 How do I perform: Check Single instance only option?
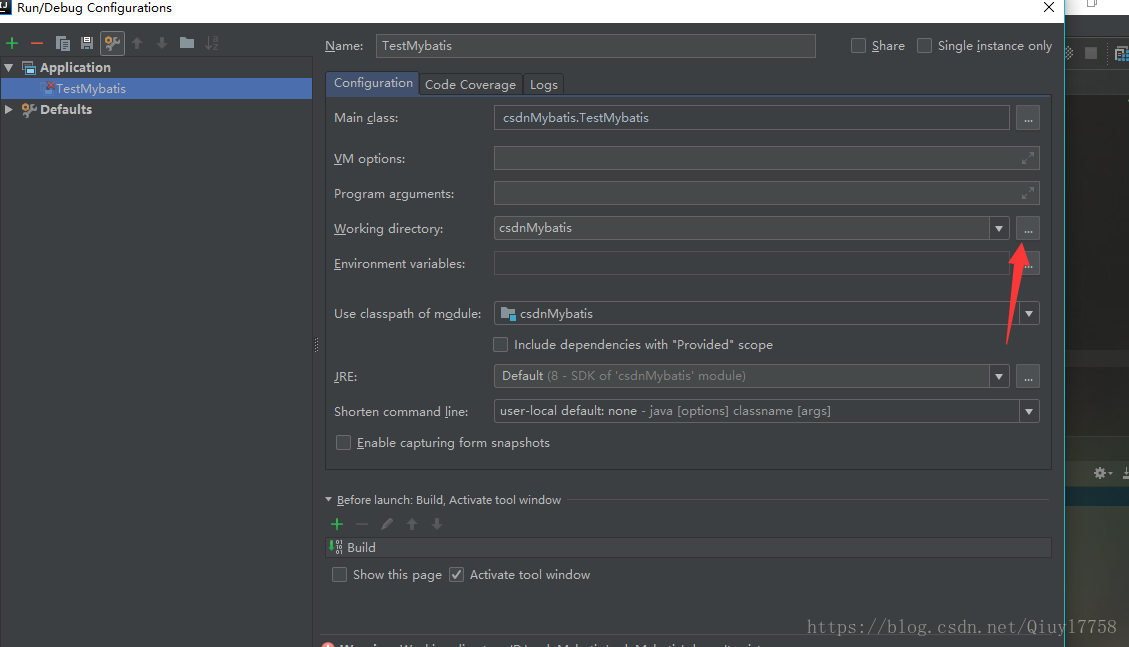[924, 45]
